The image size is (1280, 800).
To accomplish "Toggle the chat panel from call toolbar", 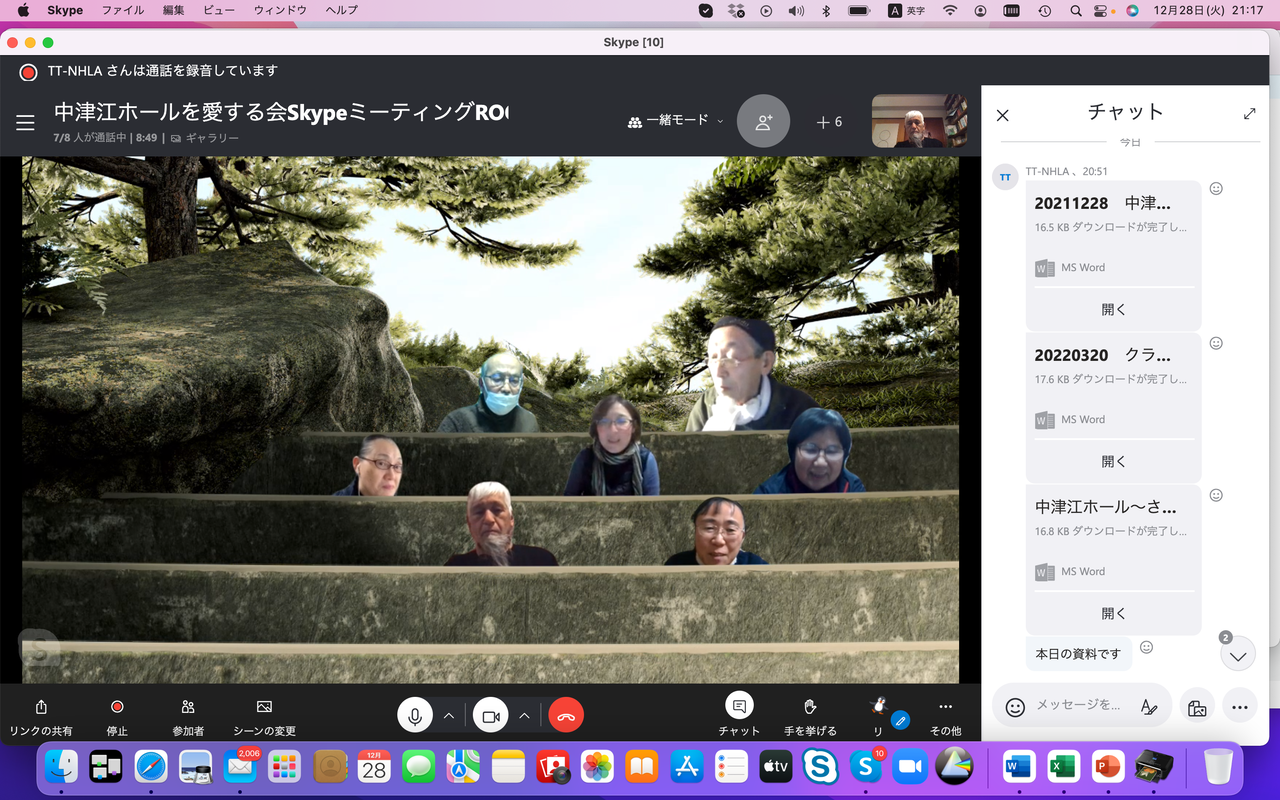I will pos(739,717).
